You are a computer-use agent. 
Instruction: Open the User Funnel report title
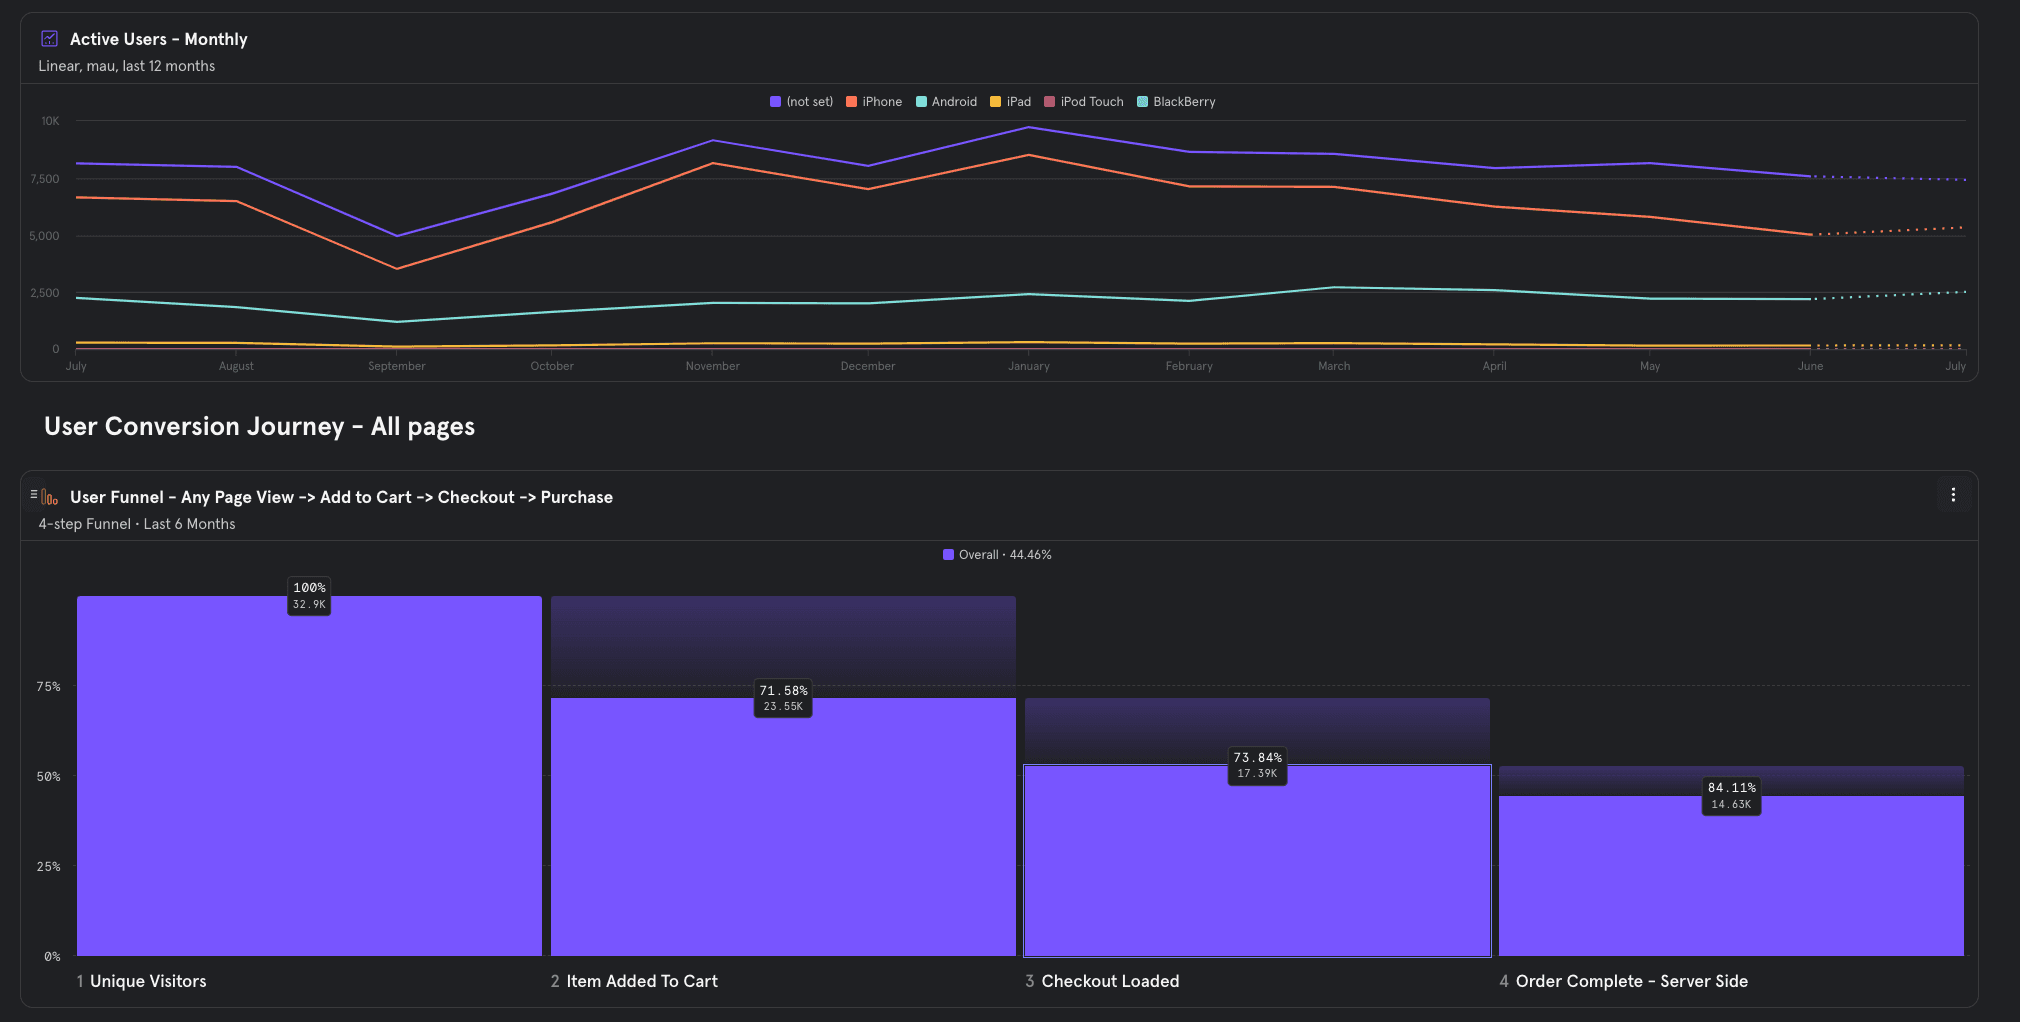pyautogui.click(x=341, y=497)
